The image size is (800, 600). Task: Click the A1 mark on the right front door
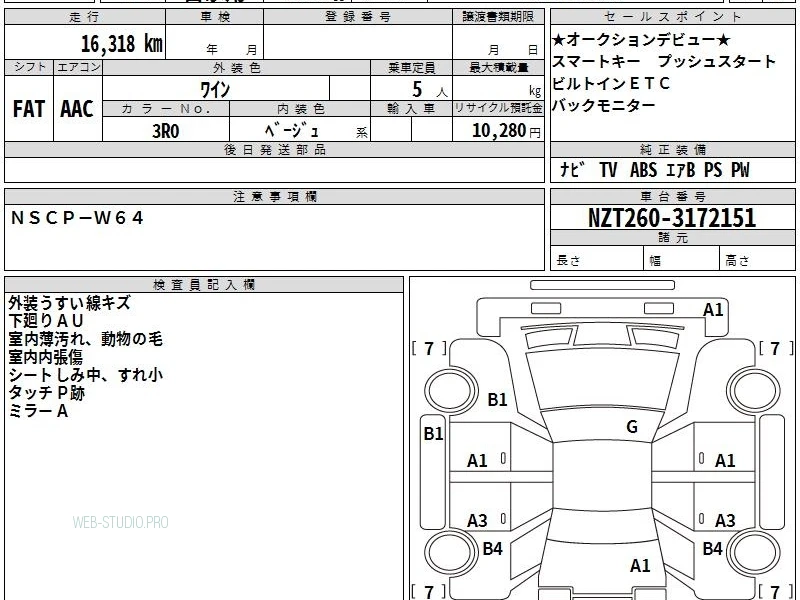pos(725,461)
